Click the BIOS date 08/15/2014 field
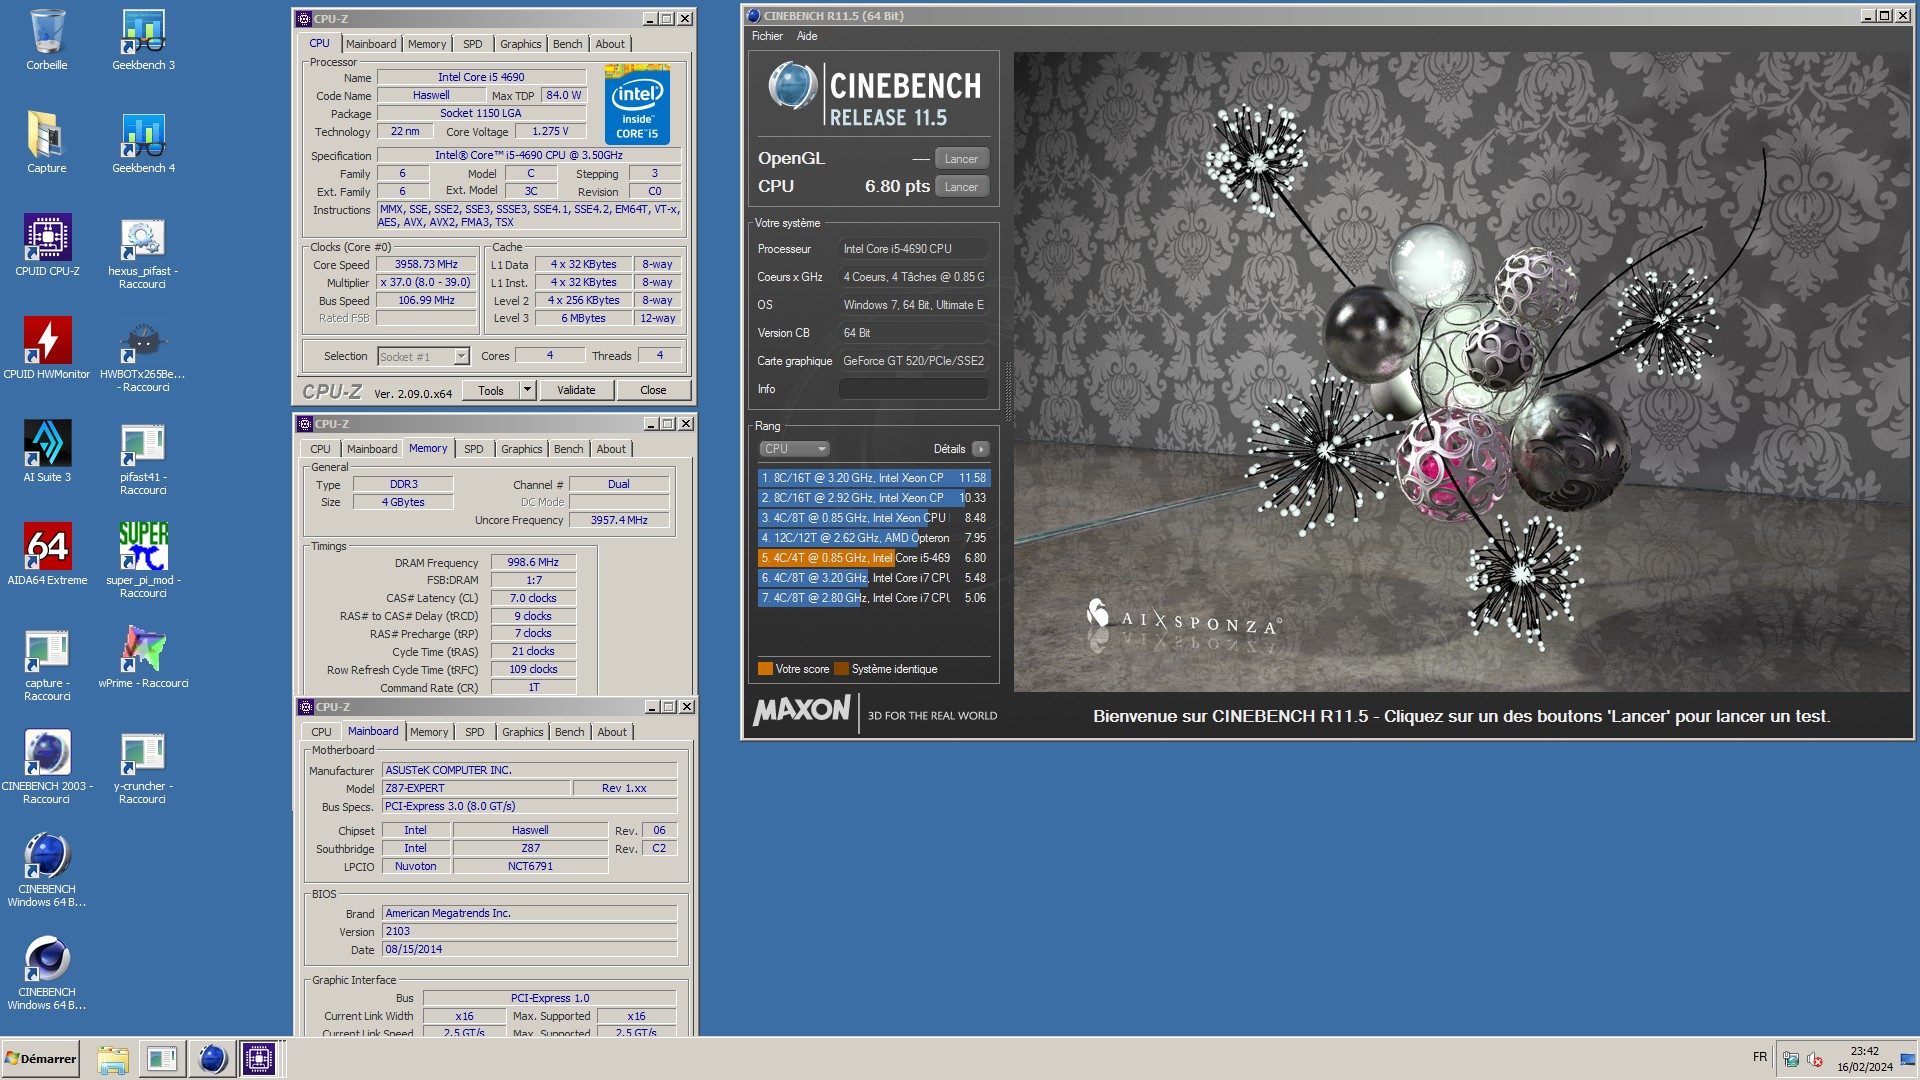Screen dimensions: 1920x1080 [x=530, y=950]
